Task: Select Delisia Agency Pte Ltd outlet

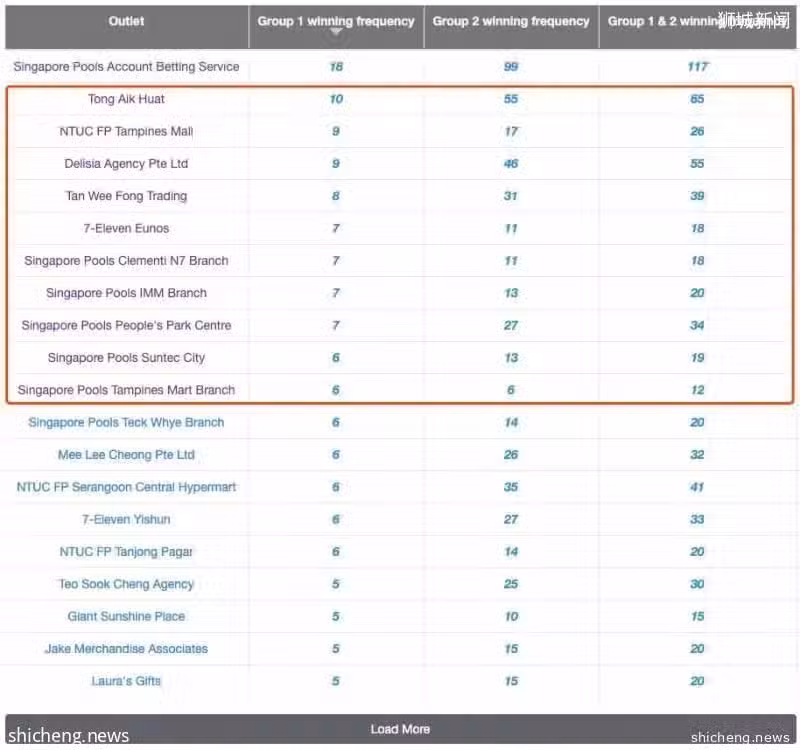Action: 127,164
